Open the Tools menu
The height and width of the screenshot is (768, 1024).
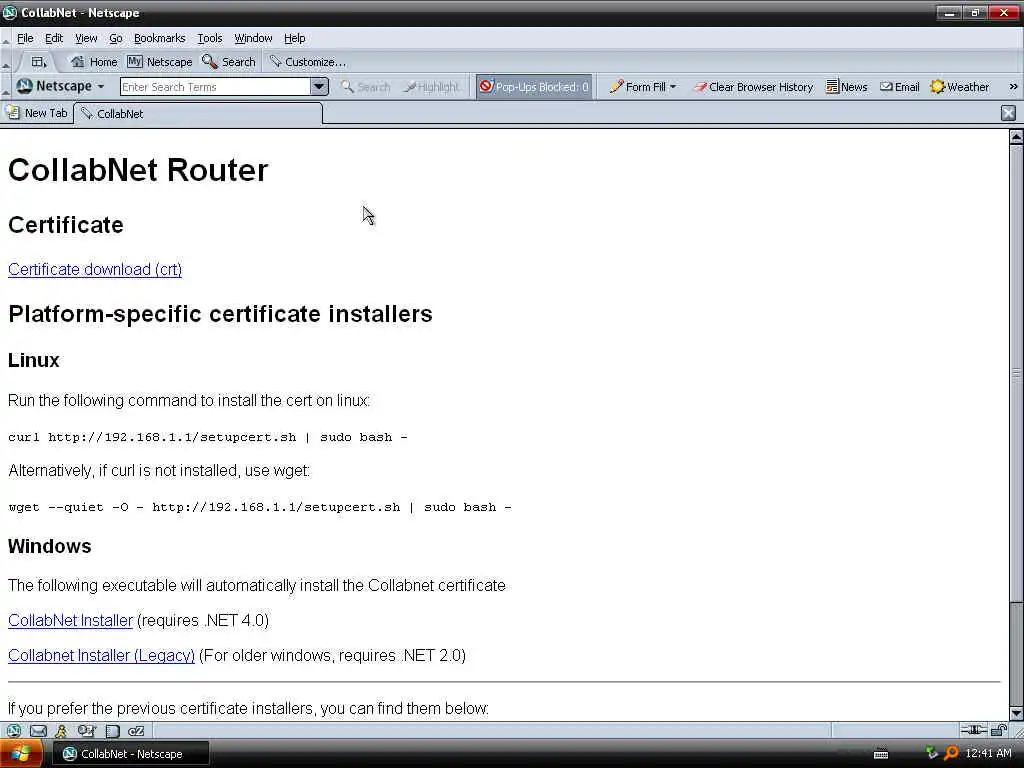coord(210,39)
